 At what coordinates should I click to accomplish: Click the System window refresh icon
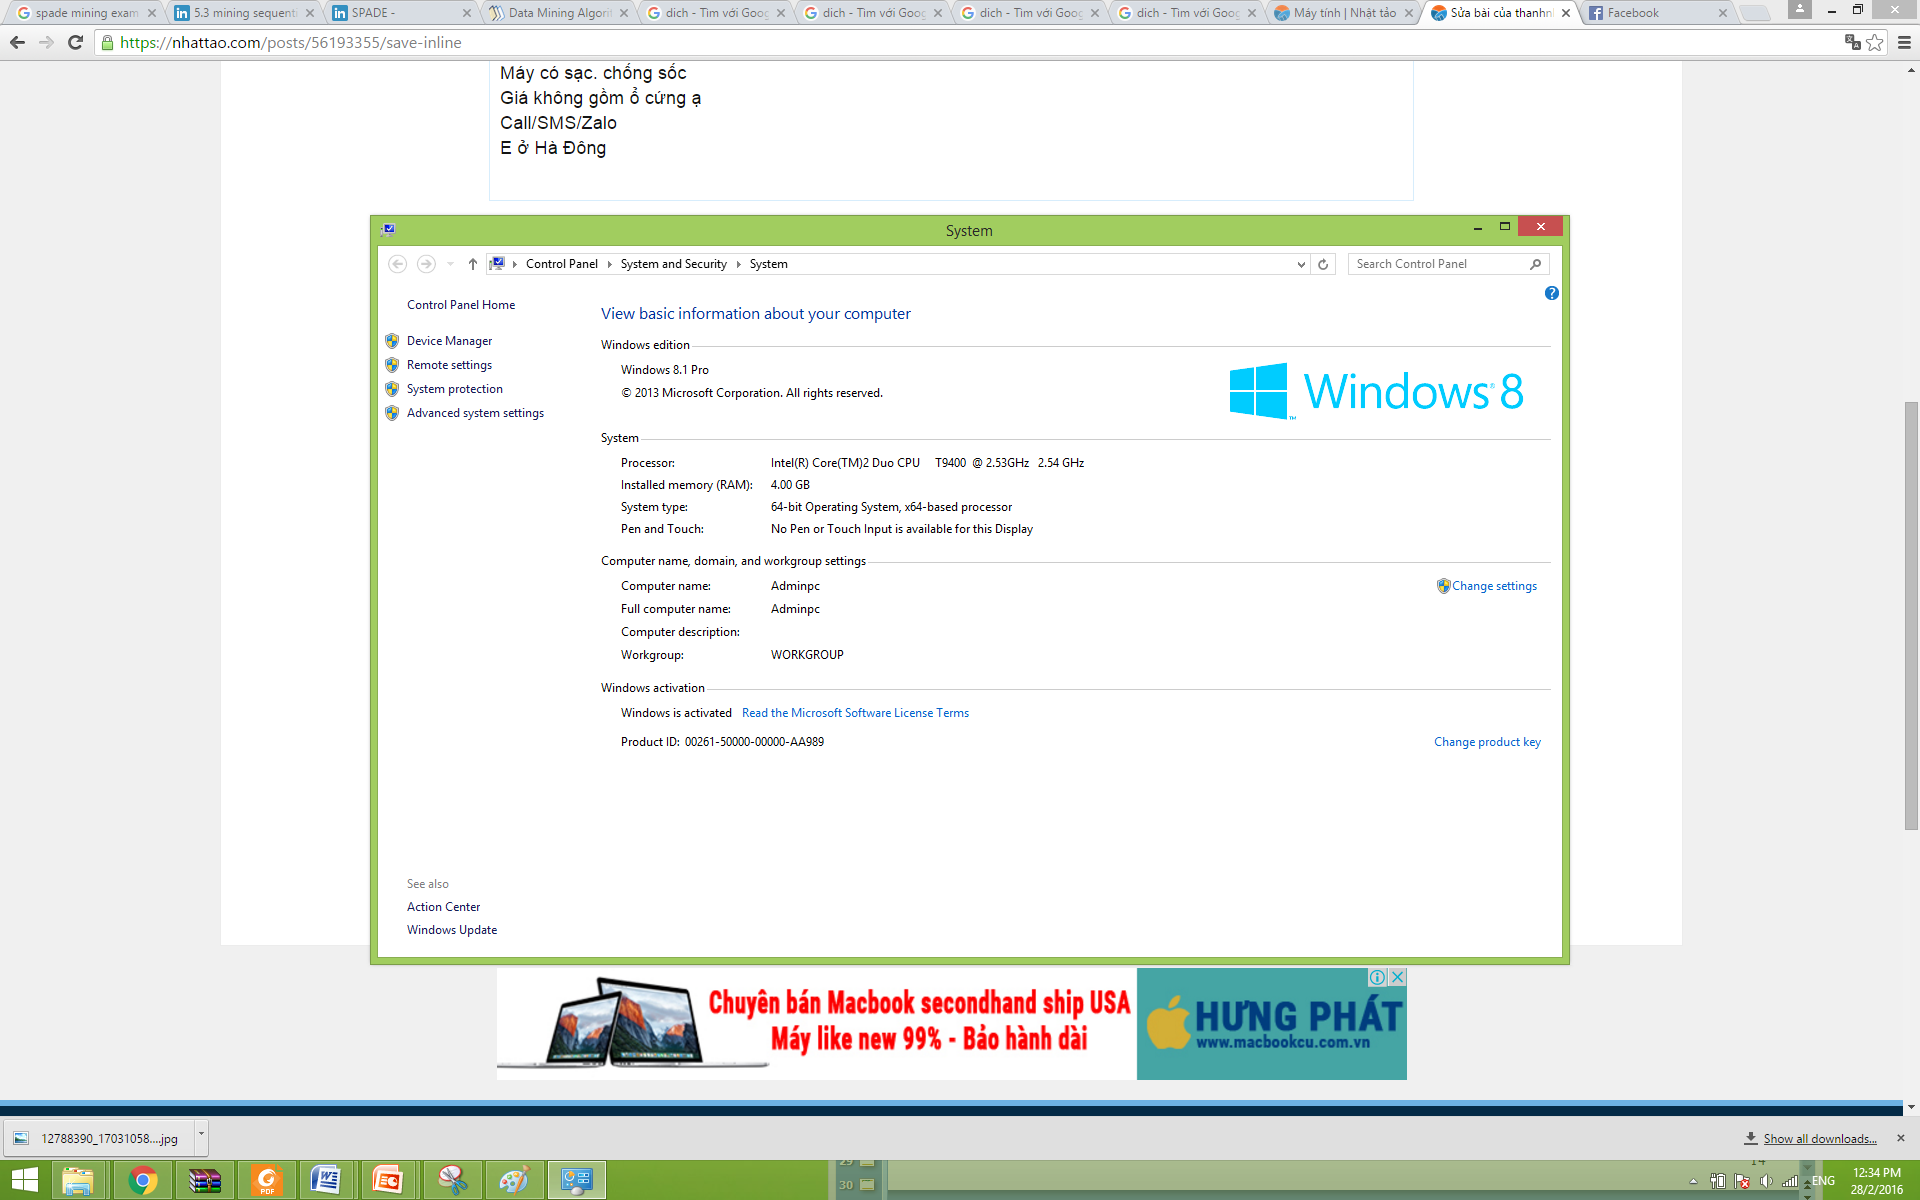[x=1323, y=264]
